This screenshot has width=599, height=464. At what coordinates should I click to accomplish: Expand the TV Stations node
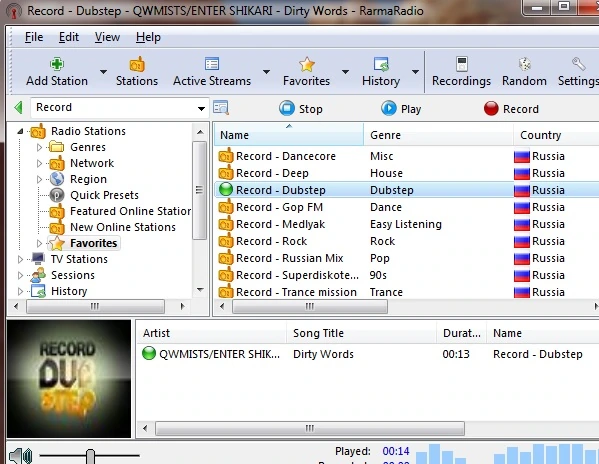(20, 260)
